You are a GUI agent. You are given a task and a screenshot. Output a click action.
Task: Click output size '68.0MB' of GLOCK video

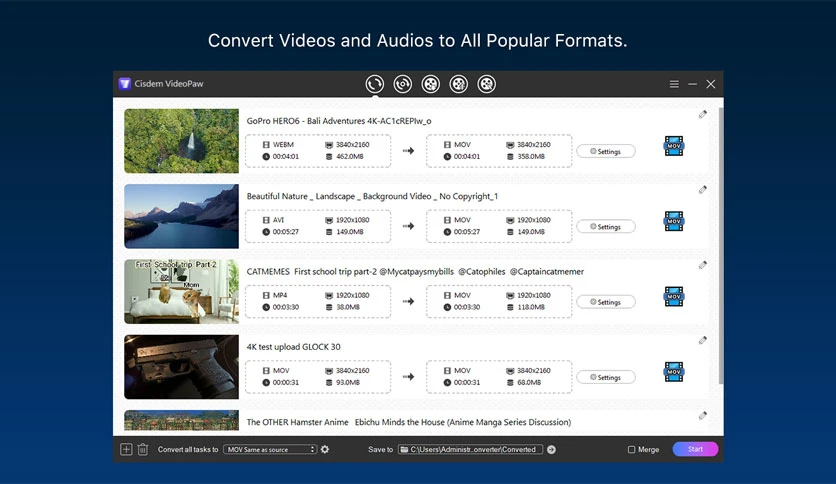pos(529,382)
